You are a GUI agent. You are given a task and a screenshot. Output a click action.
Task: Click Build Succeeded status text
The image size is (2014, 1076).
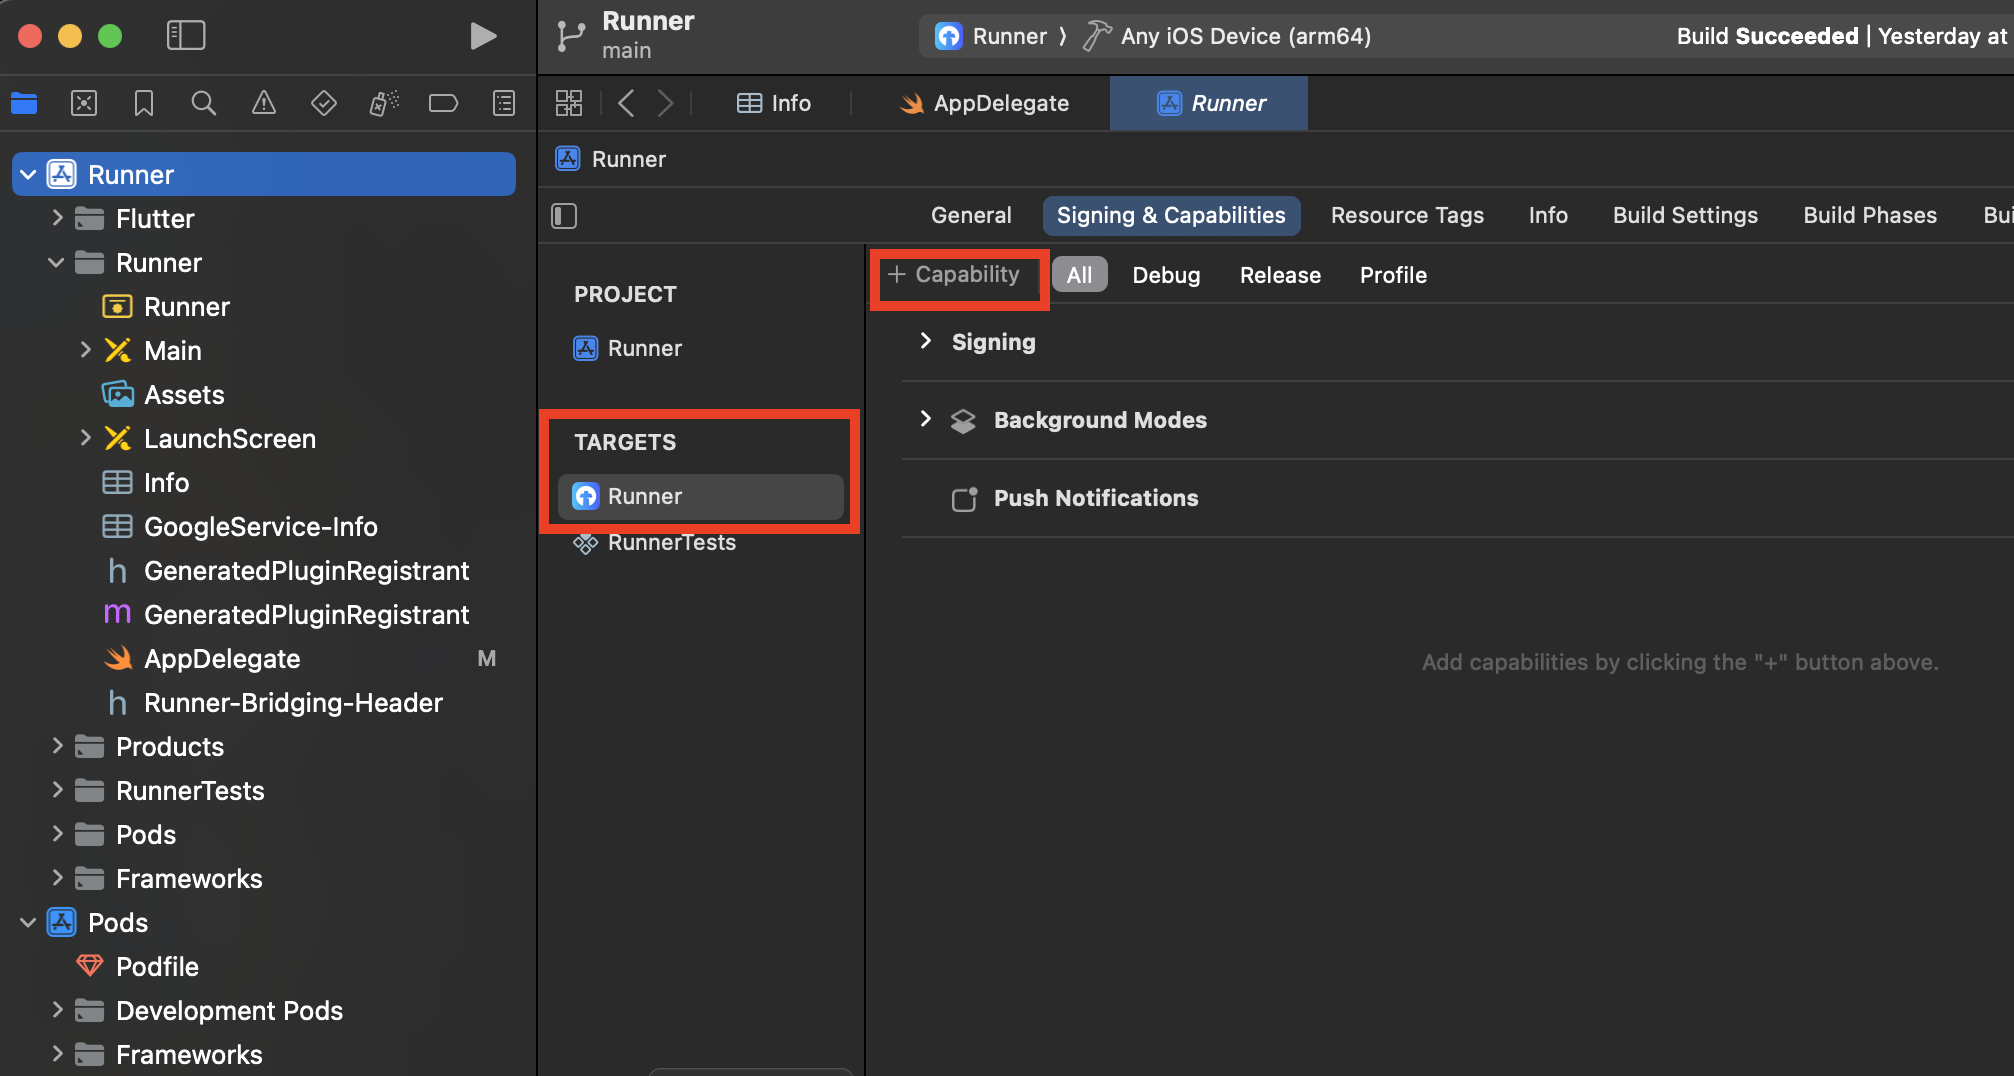(x=1767, y=36)
